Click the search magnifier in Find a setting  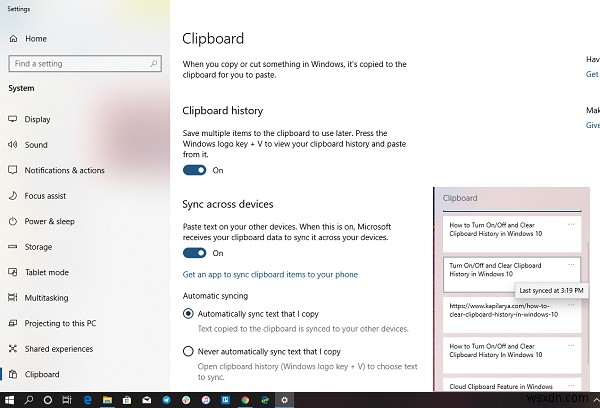click(x=154, y=64)
